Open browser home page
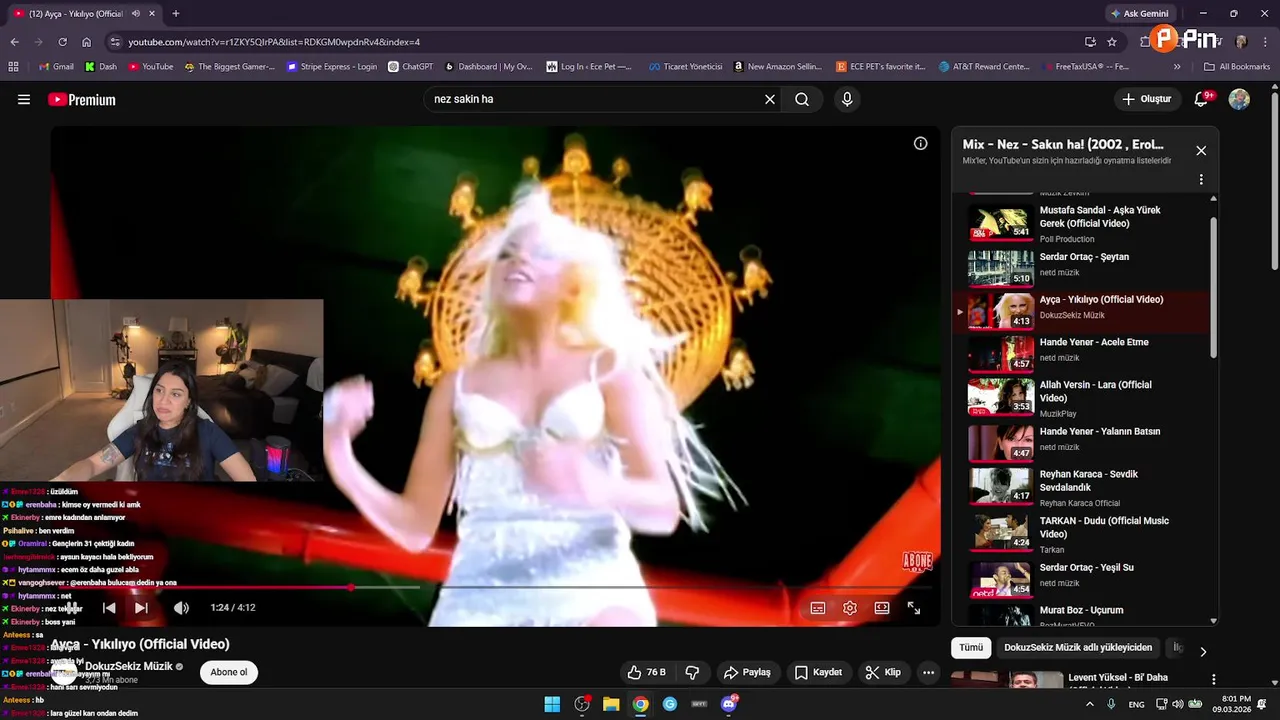 [x=87, y=42]
